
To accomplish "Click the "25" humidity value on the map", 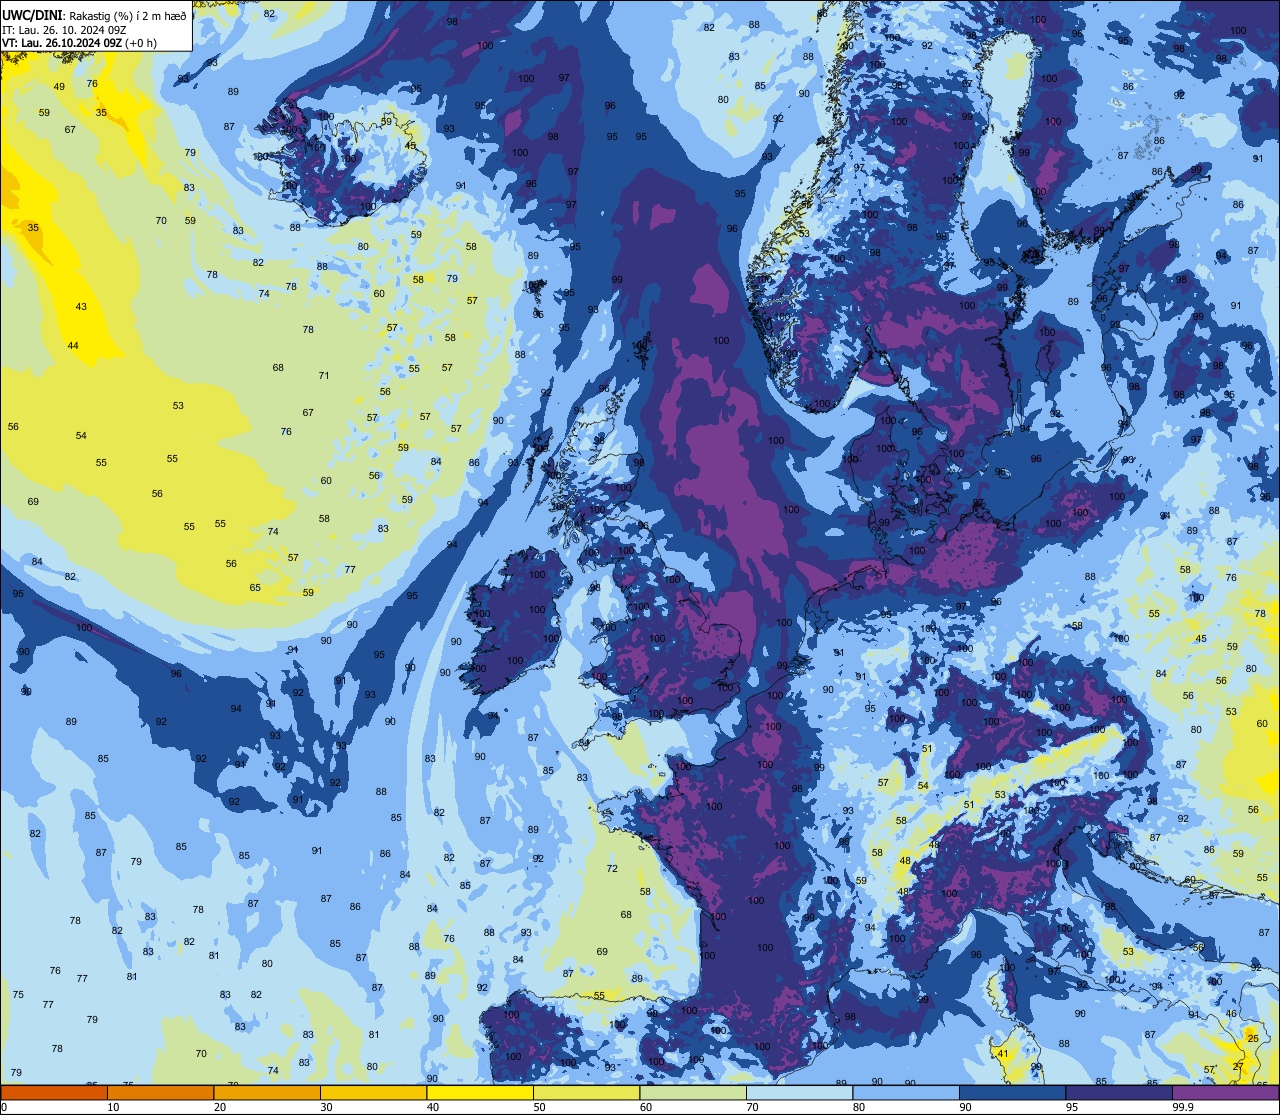I will (x=1253, y=1040).
